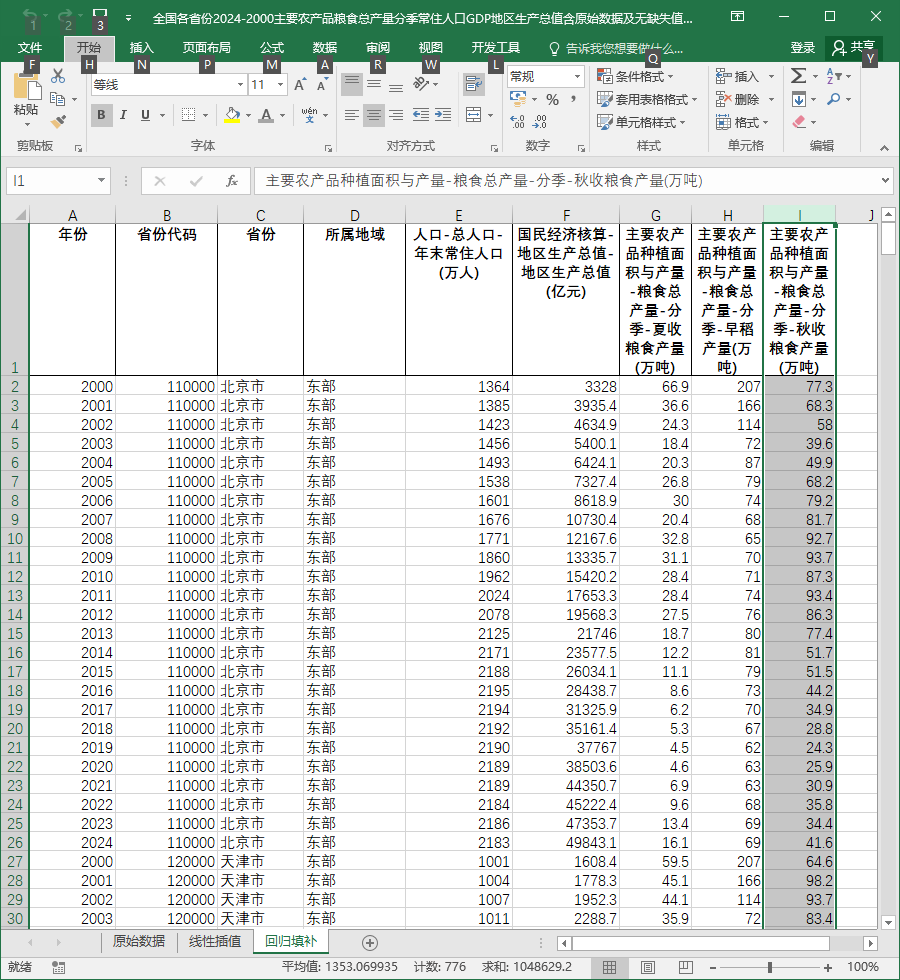Open the 数据 ribbon tab
The width and height of the screenshot is (900, 980).
tap(324, 48)
